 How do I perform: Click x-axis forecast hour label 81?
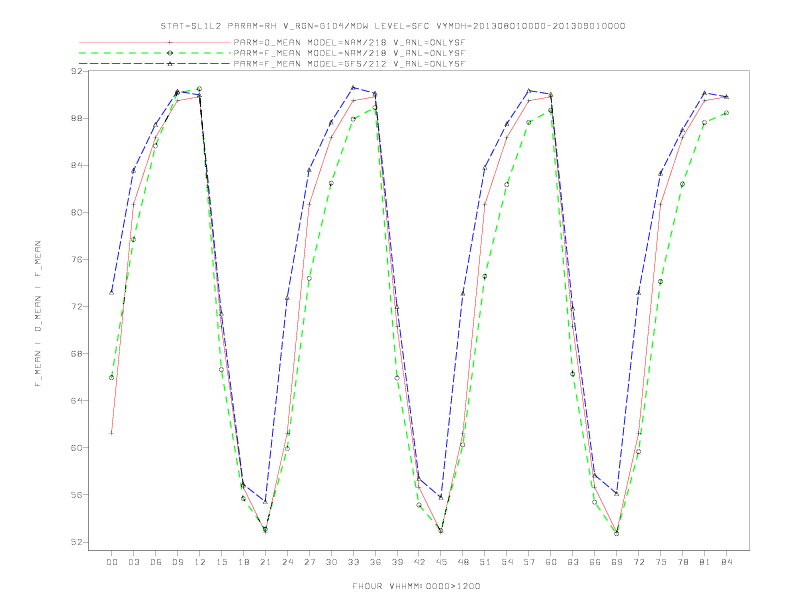click(x=705, y=562)
